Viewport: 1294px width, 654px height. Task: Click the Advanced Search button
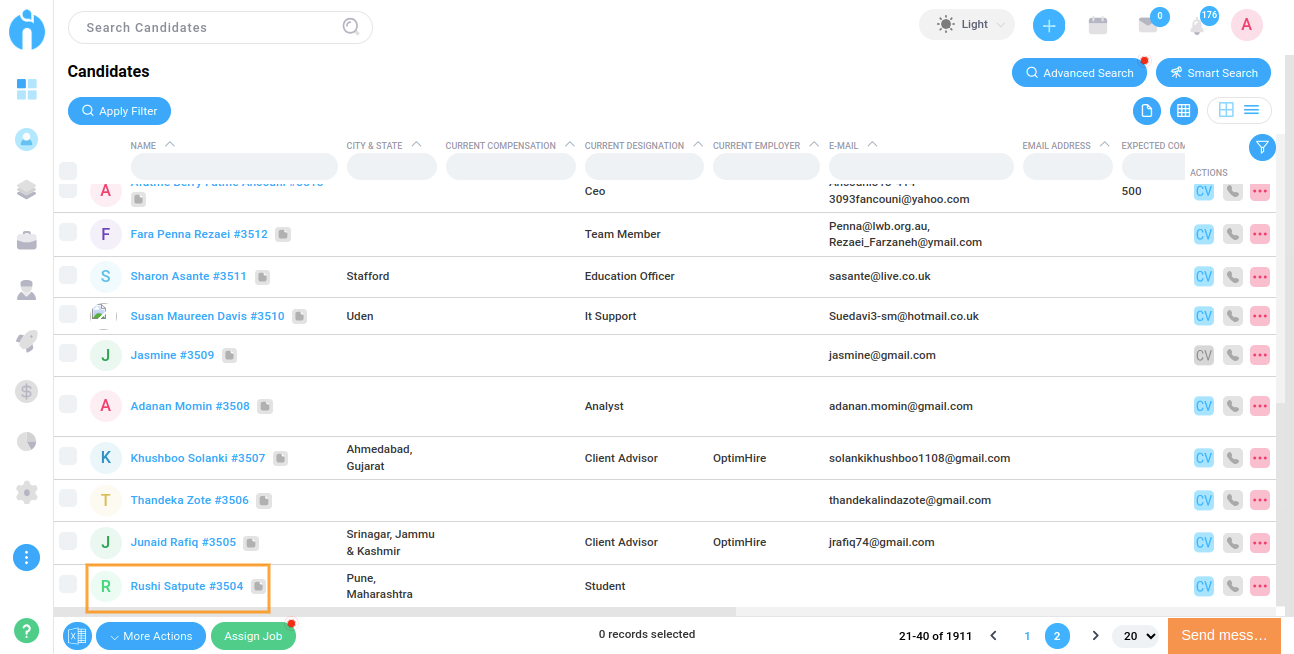tap(1079, 73)
